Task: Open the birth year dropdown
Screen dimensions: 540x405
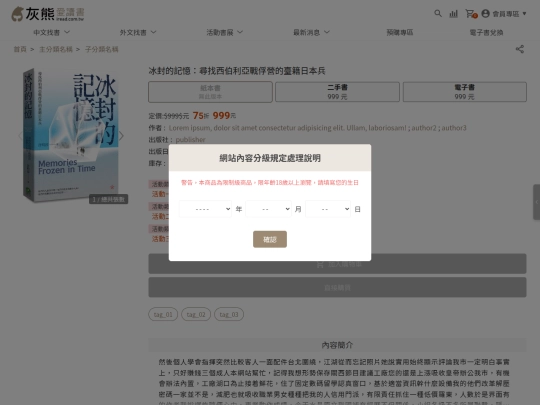Action: 205,209
